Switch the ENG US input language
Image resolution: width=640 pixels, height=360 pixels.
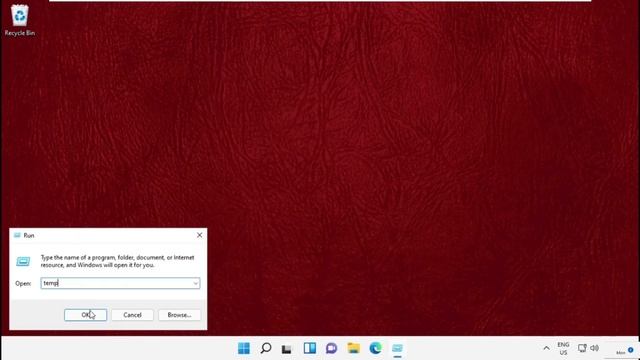(x=563, y=349)
